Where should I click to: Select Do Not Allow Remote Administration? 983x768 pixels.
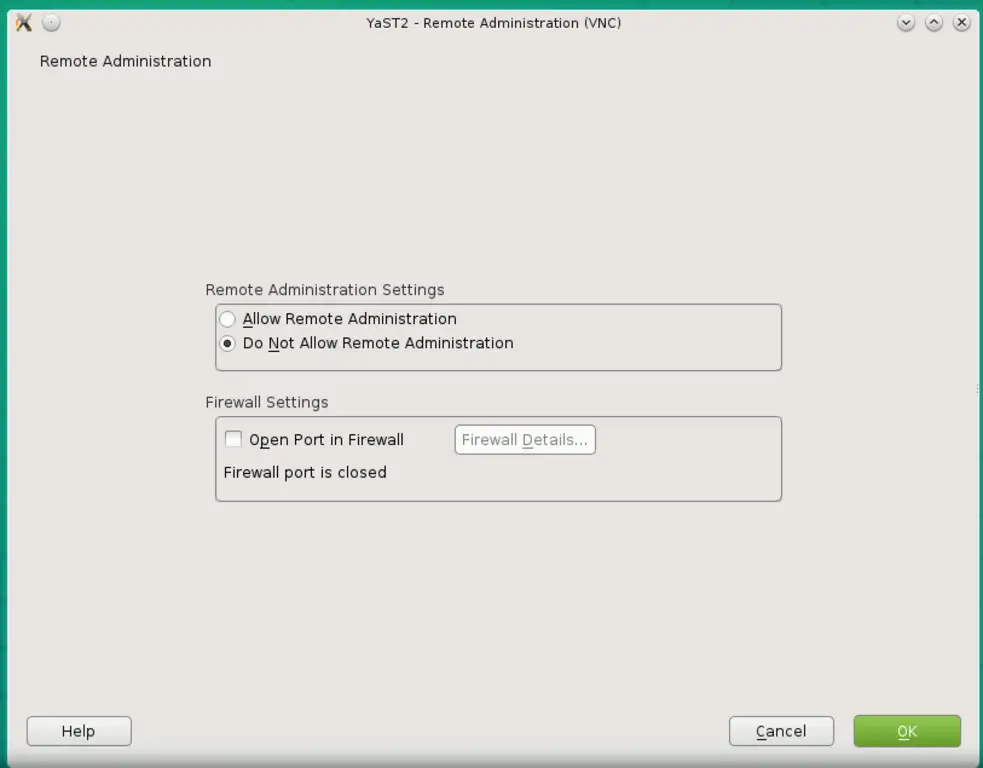click(x=367, y=343)
